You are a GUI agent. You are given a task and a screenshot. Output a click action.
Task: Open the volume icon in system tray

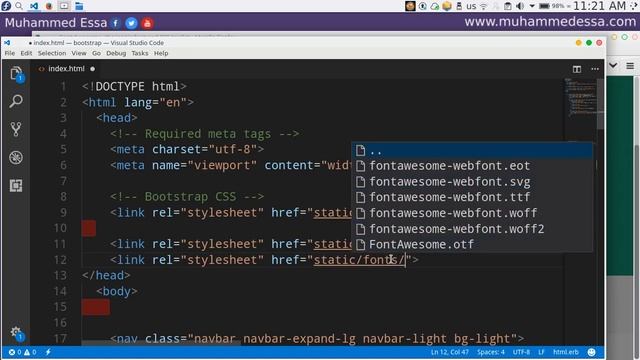pos(520,6)
